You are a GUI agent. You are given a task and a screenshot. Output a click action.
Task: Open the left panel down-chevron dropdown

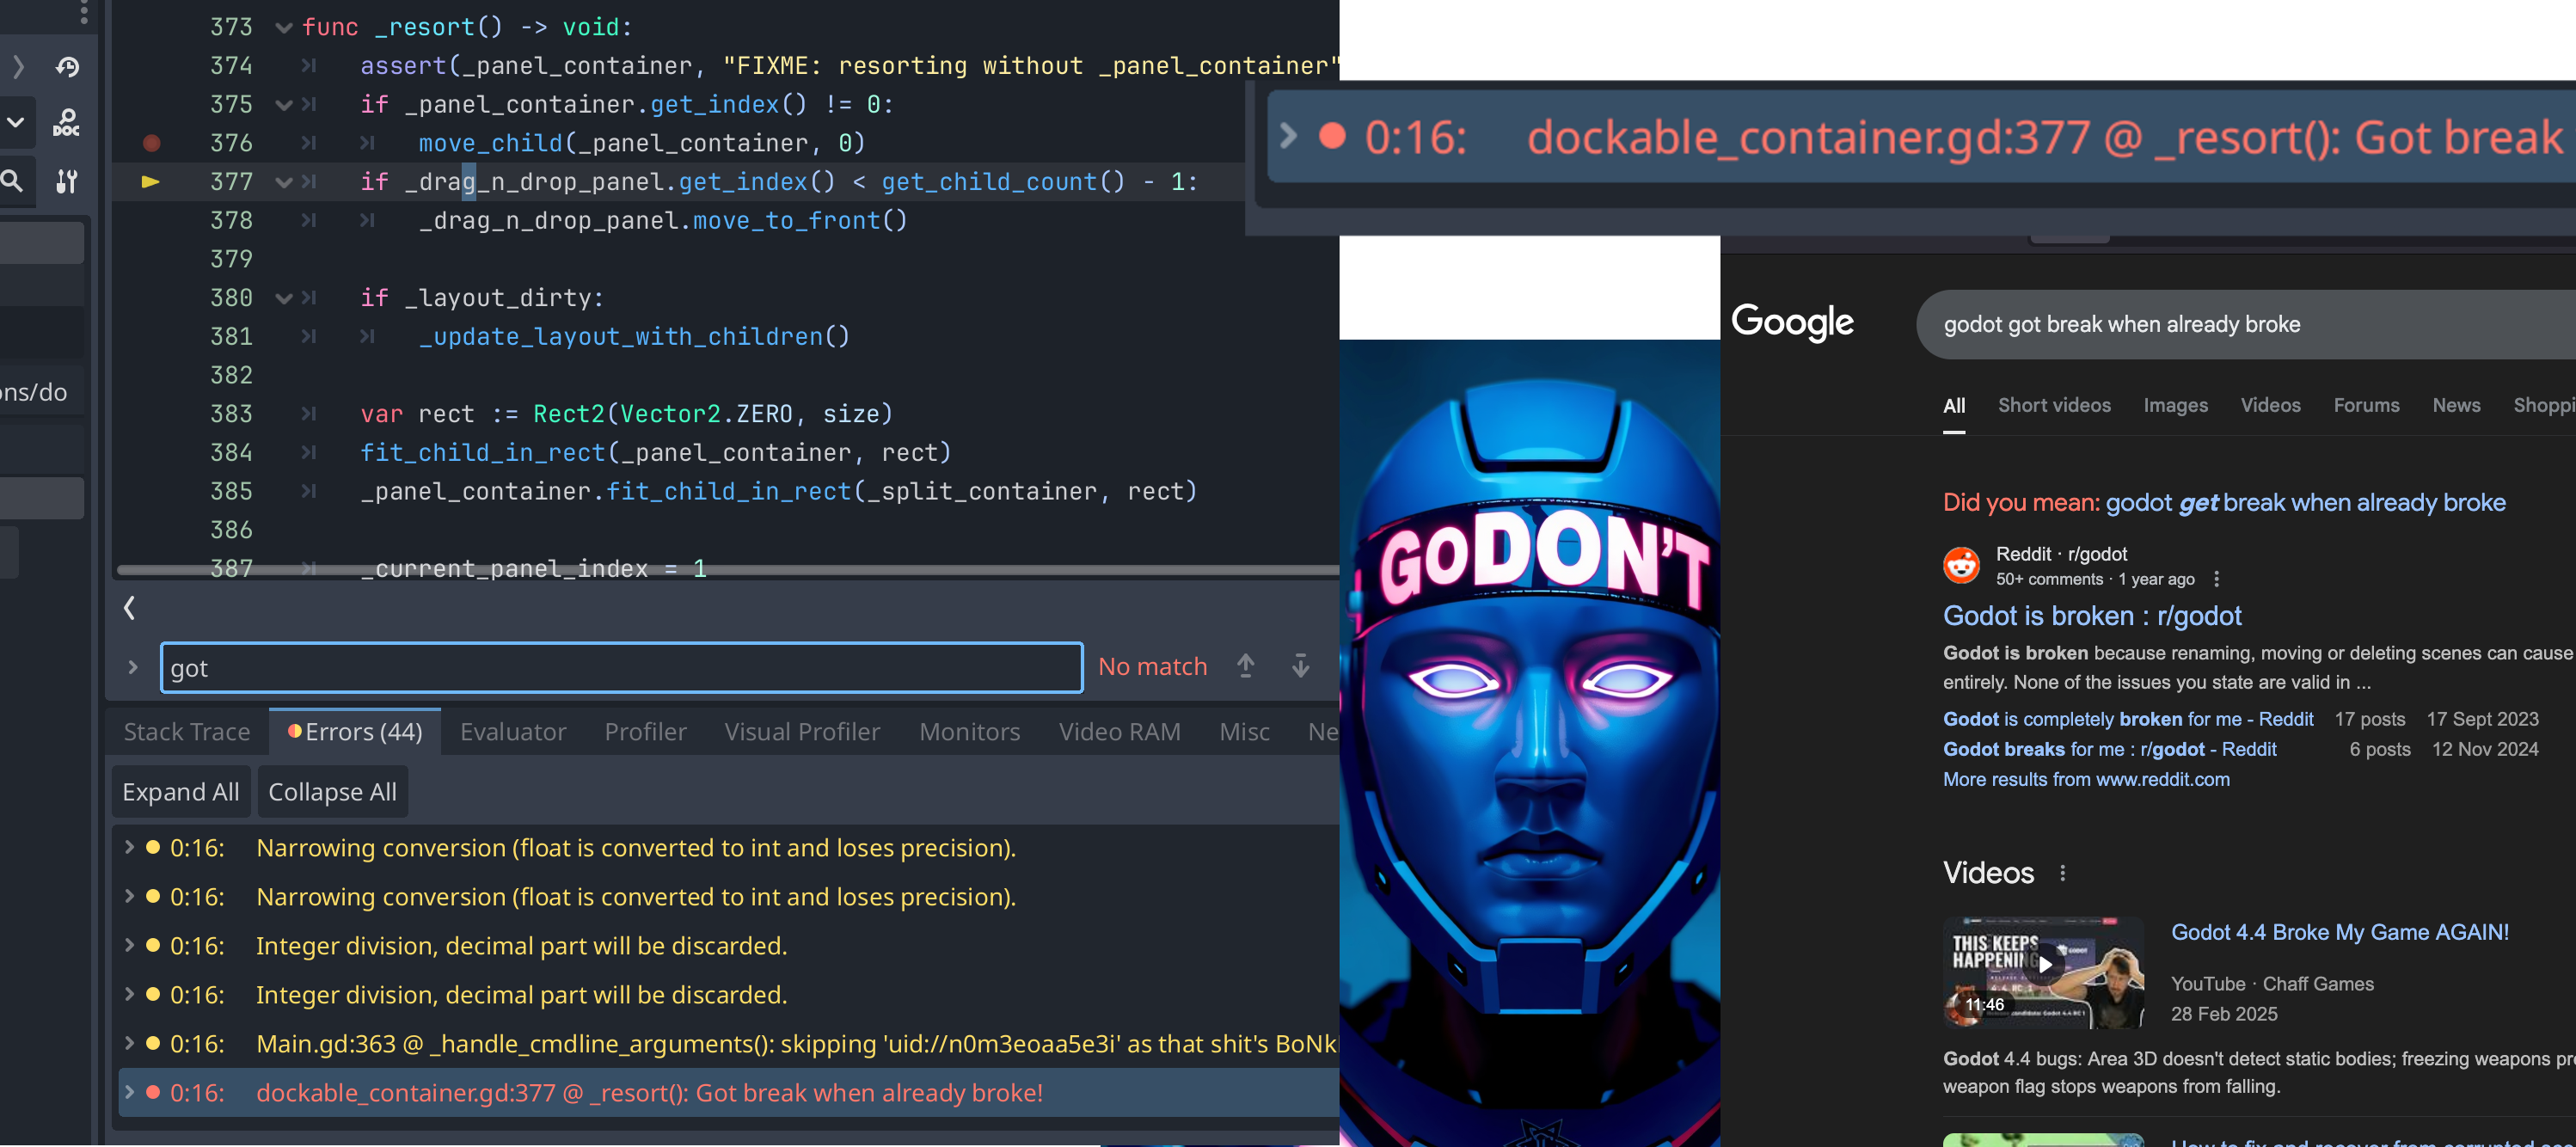(16, 123)
